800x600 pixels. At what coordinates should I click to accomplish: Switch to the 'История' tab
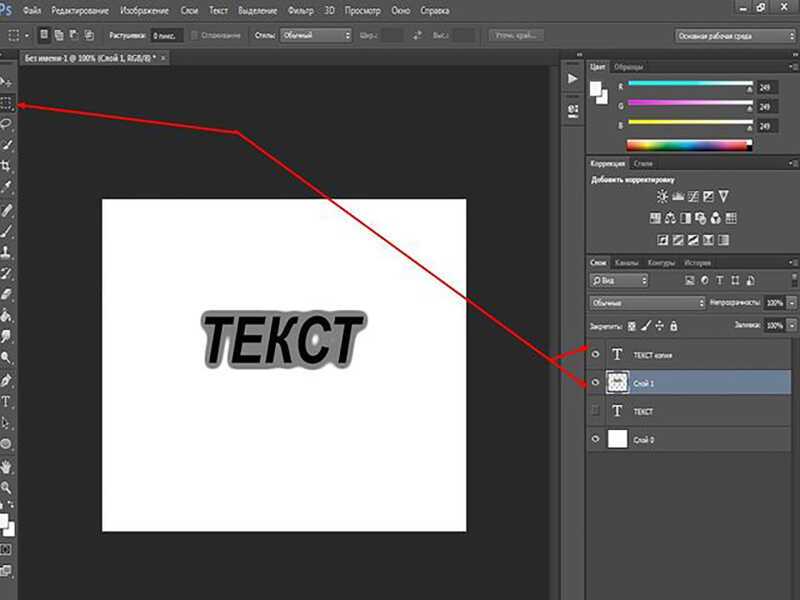pos(697,263)
